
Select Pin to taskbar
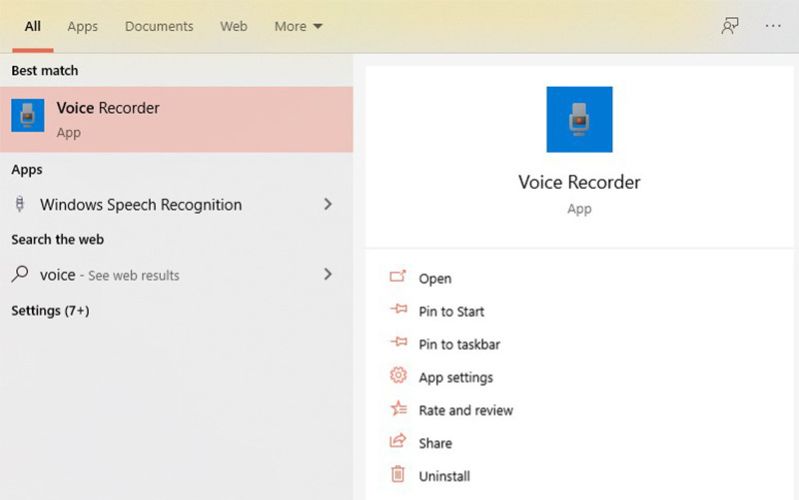coord(459,344)
